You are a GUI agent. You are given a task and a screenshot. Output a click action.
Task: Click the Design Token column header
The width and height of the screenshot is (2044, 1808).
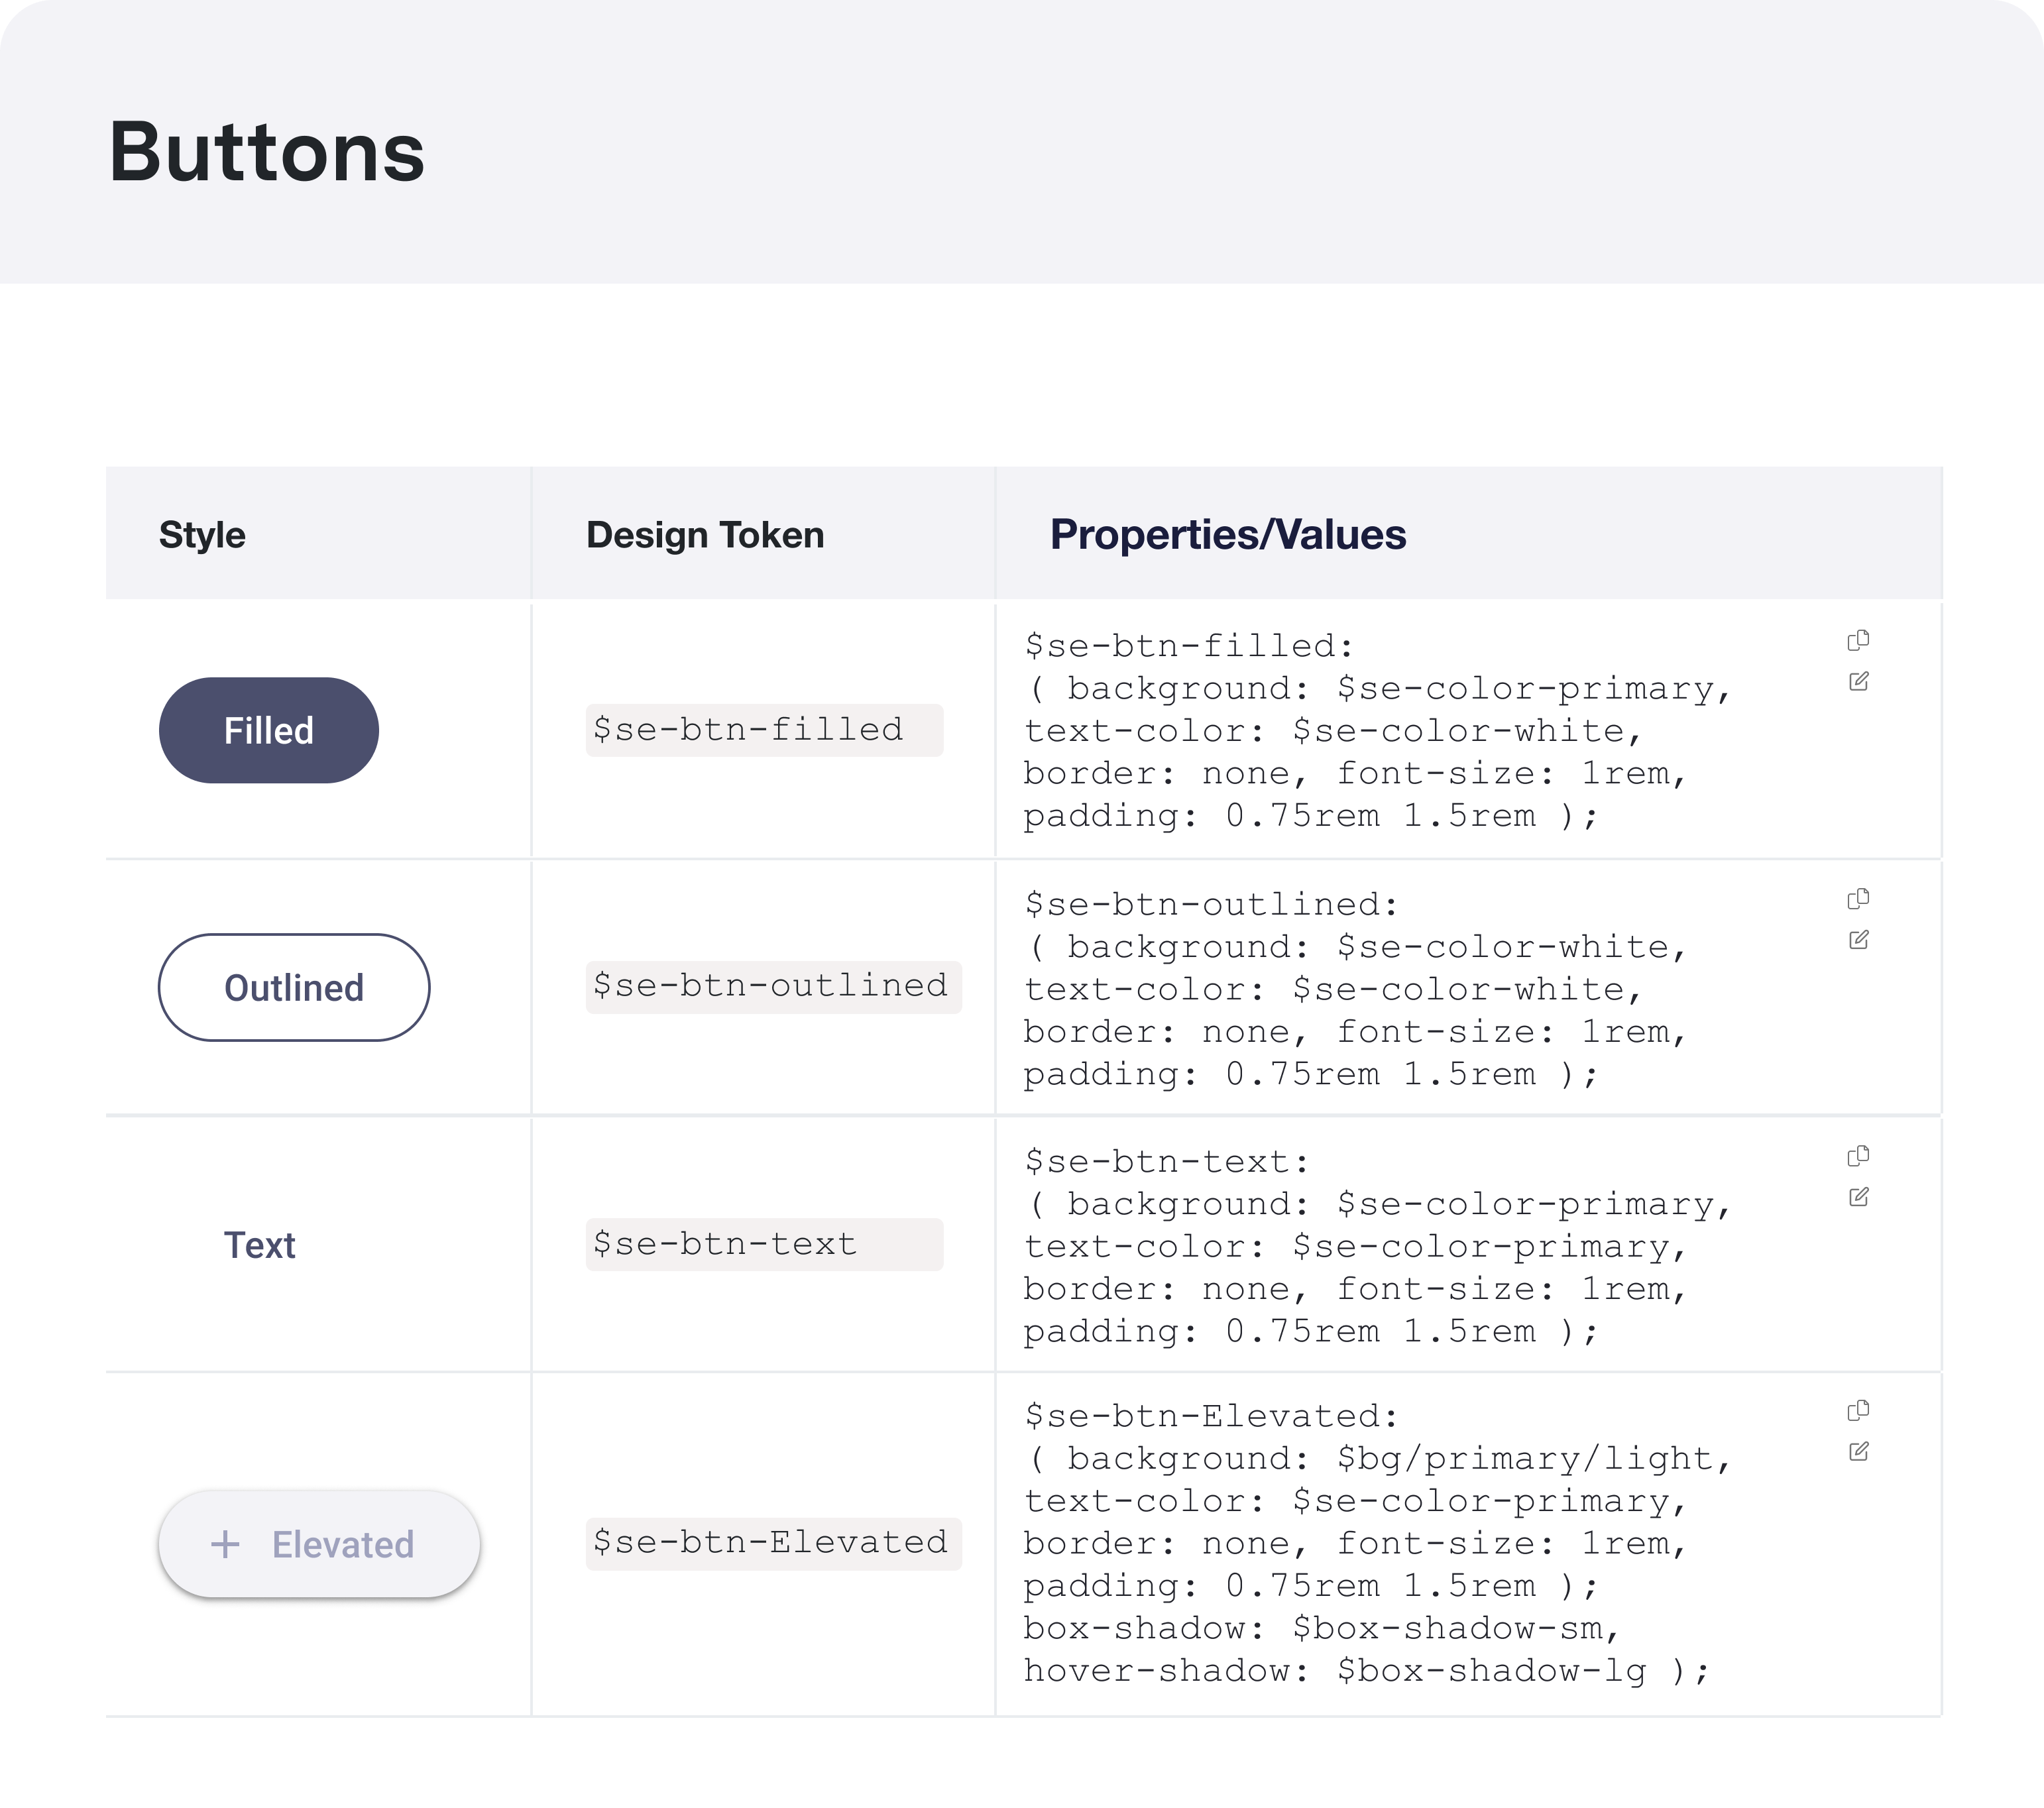pyautogui.click(x=705, y=535)
